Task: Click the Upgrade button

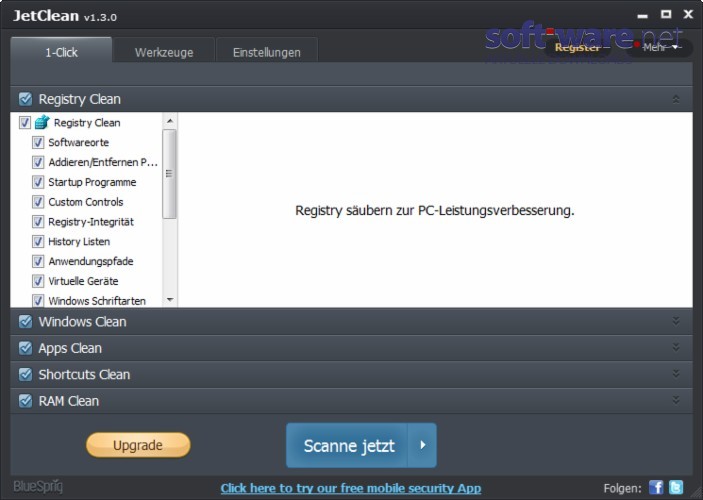Action: [138, 445]
